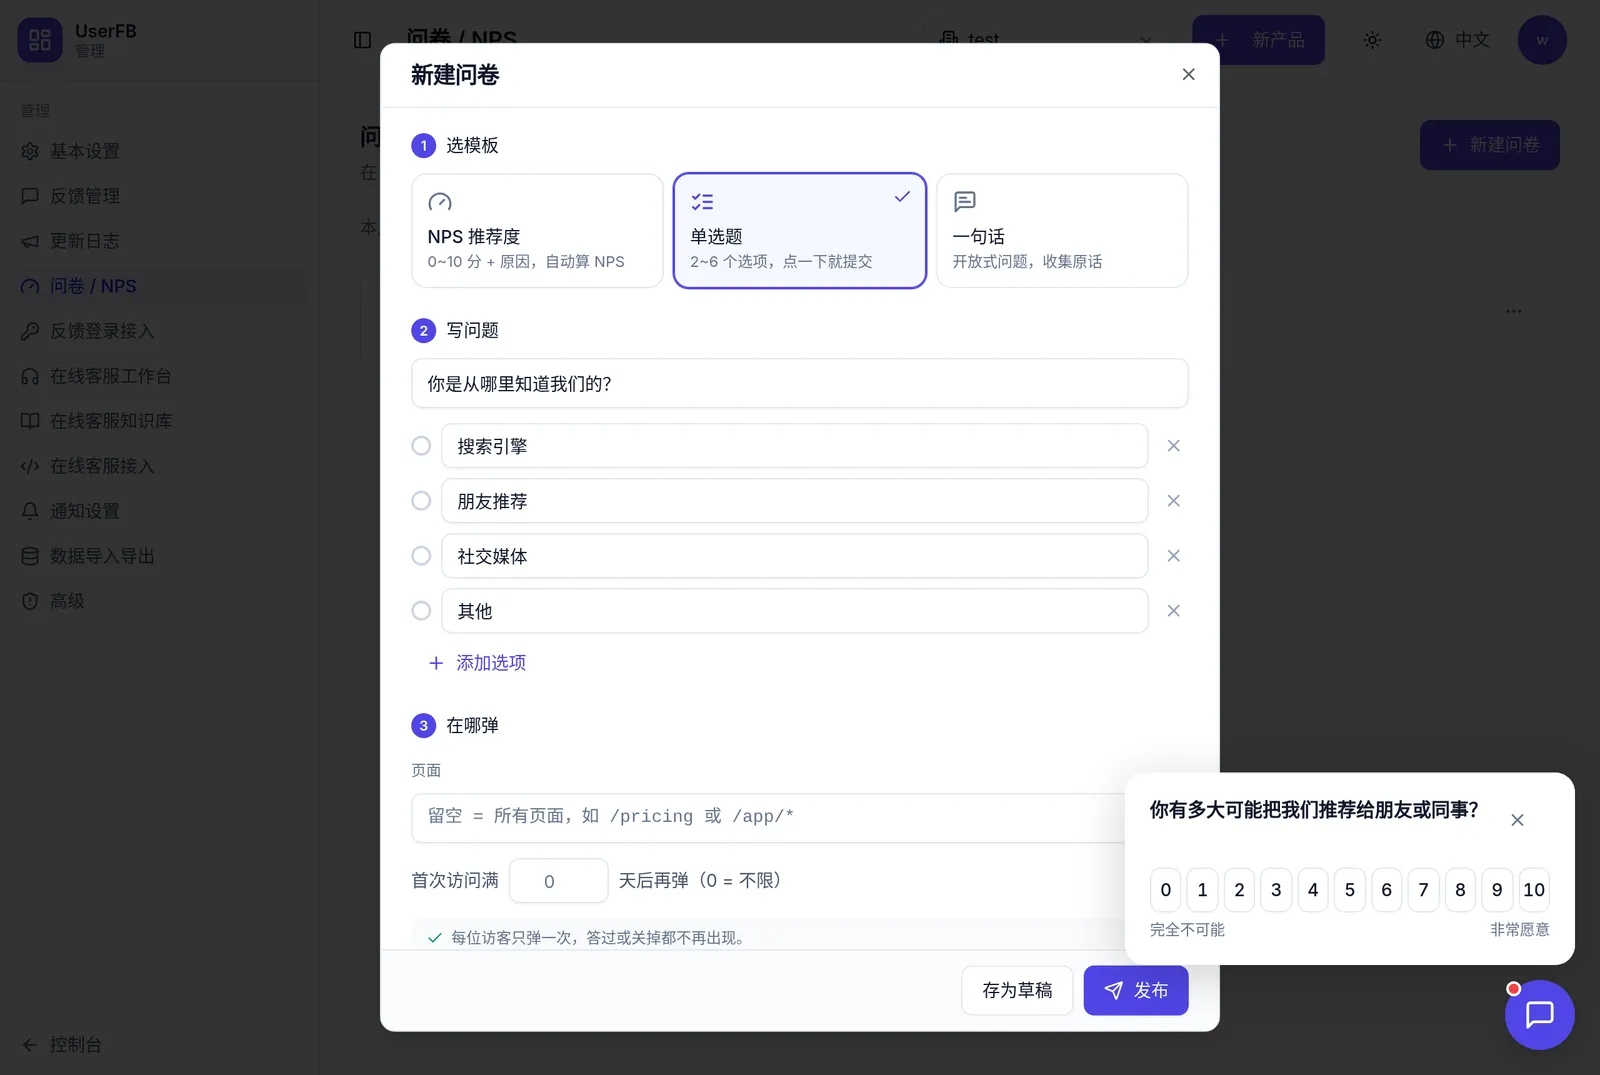1600x1075 pixels.
Task: Toggle the light/dark theme icon
Action: pyautogui.click(x=1372, y=40)
